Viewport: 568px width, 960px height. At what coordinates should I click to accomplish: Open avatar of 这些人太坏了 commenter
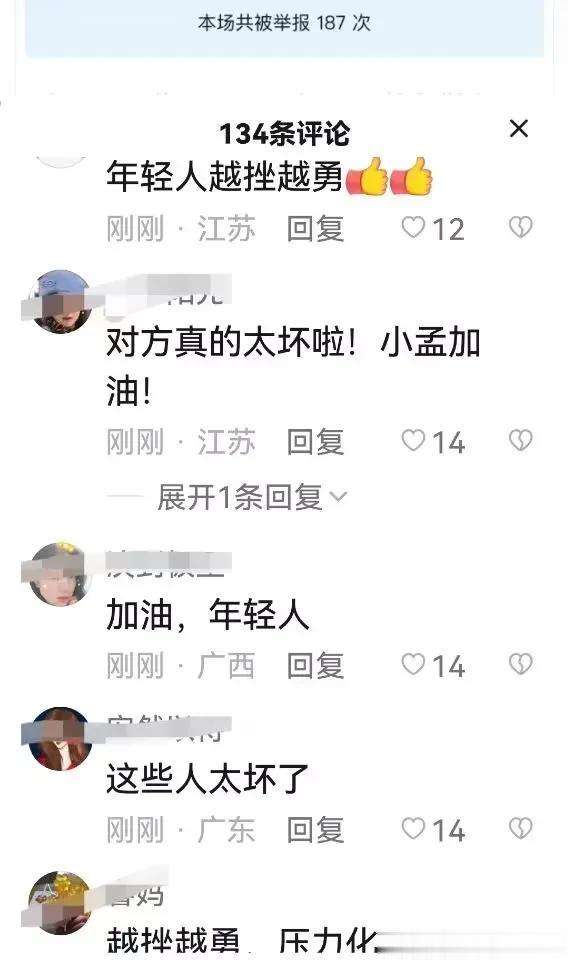60,738
